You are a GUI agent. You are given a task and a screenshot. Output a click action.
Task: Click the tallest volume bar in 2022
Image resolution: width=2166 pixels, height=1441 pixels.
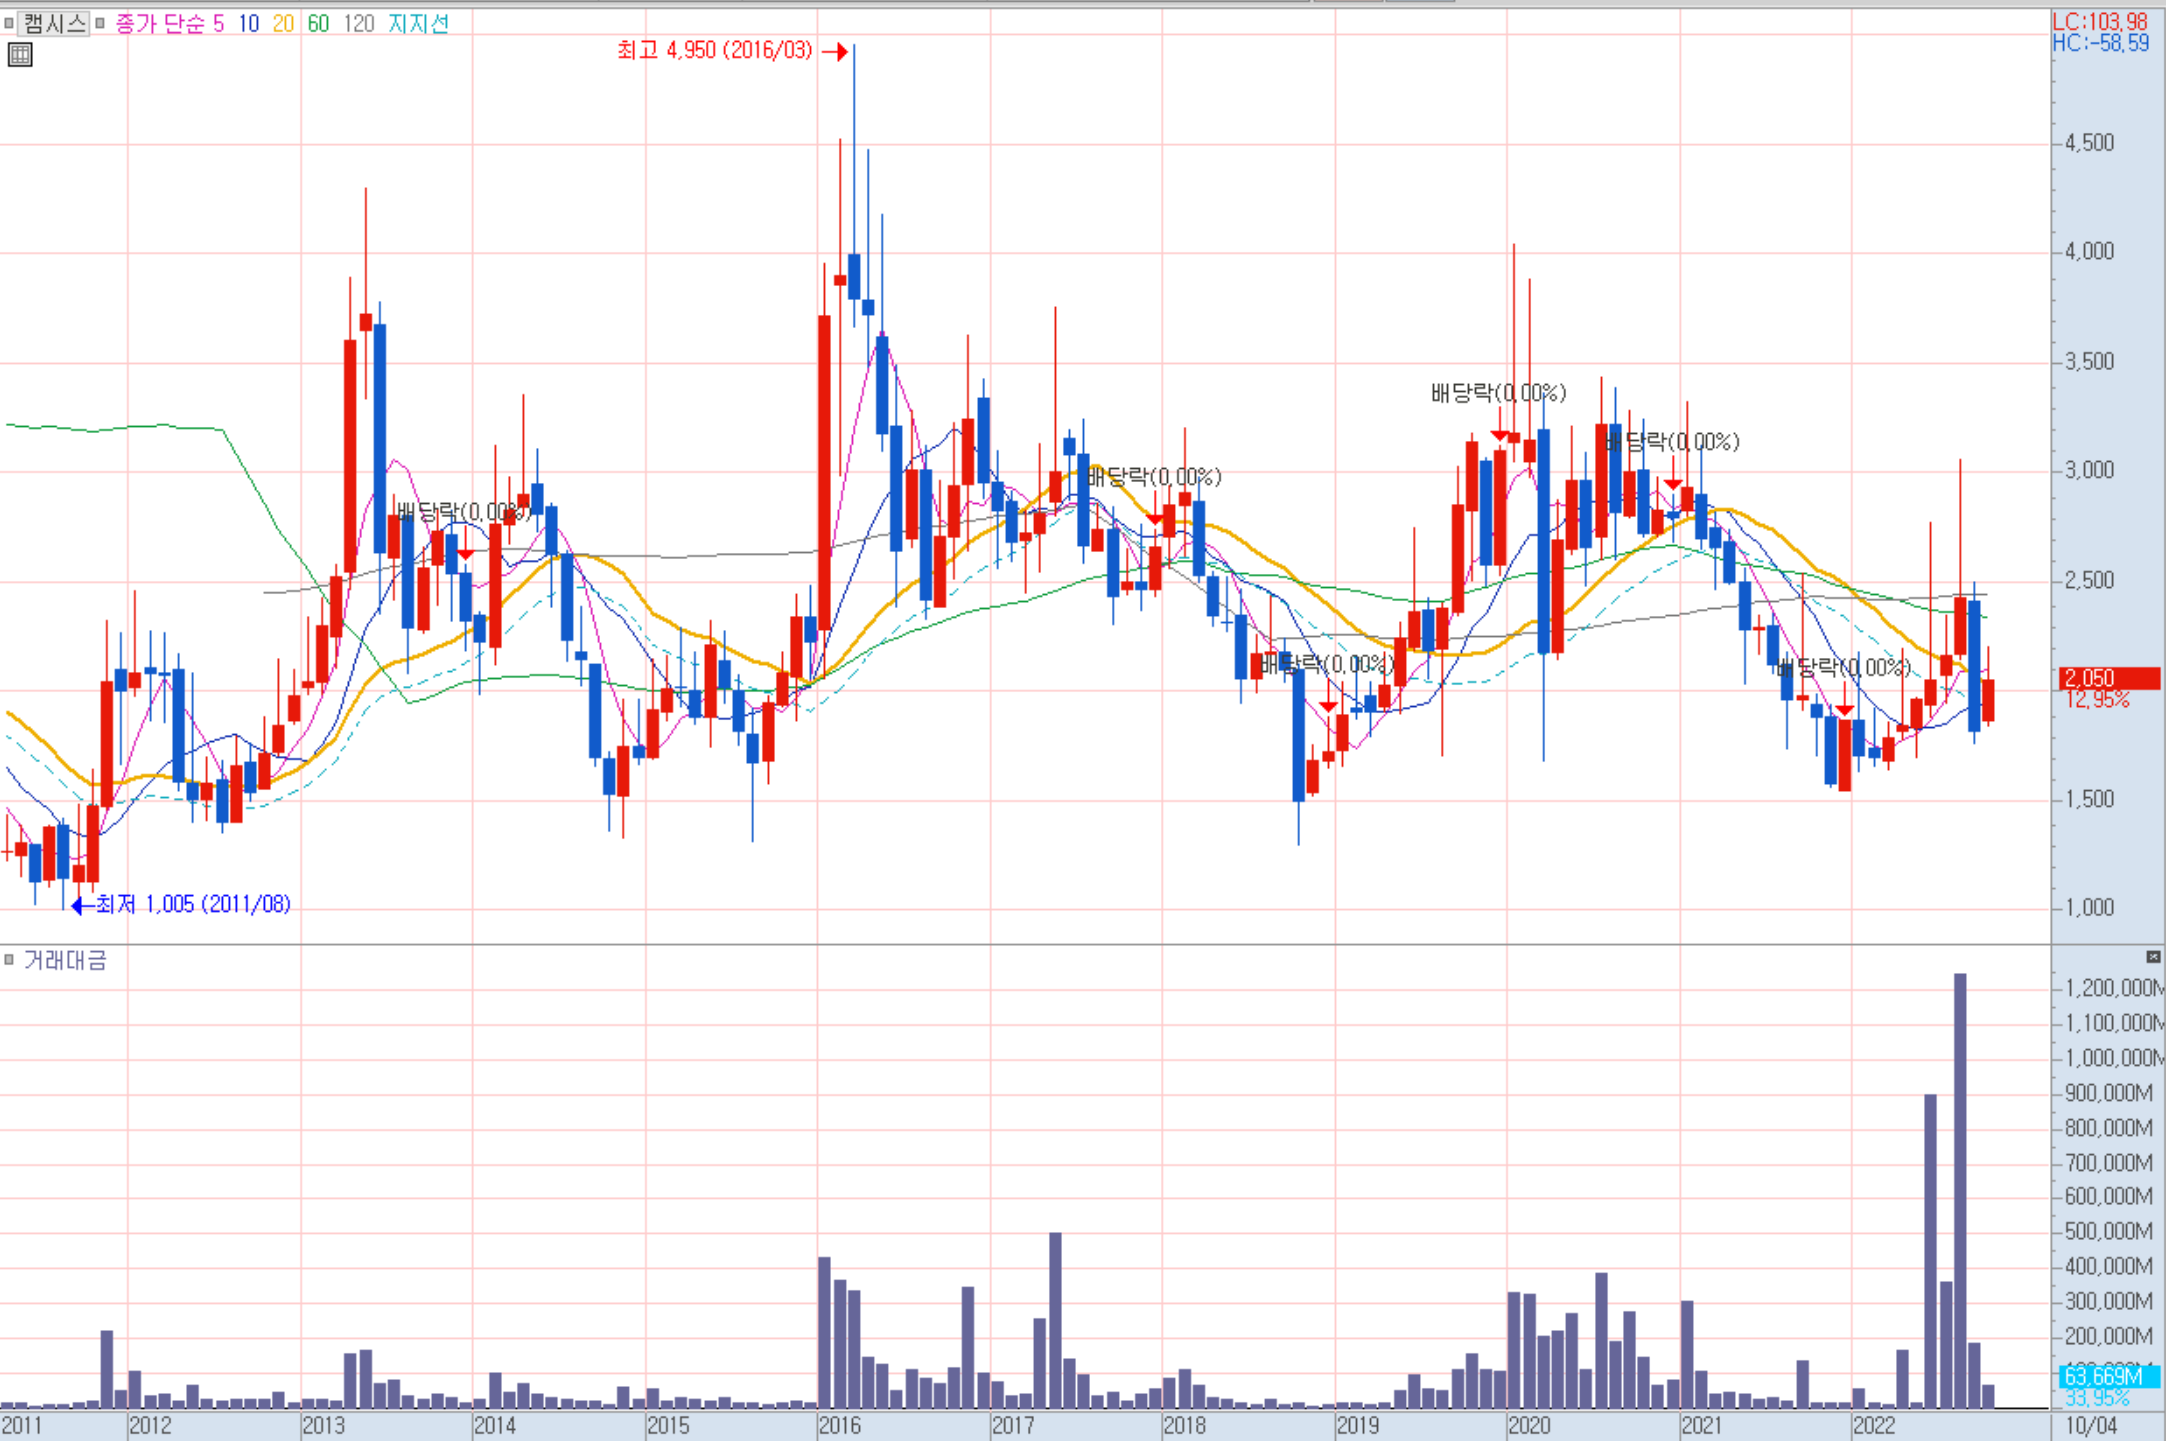[1960, 1190]
